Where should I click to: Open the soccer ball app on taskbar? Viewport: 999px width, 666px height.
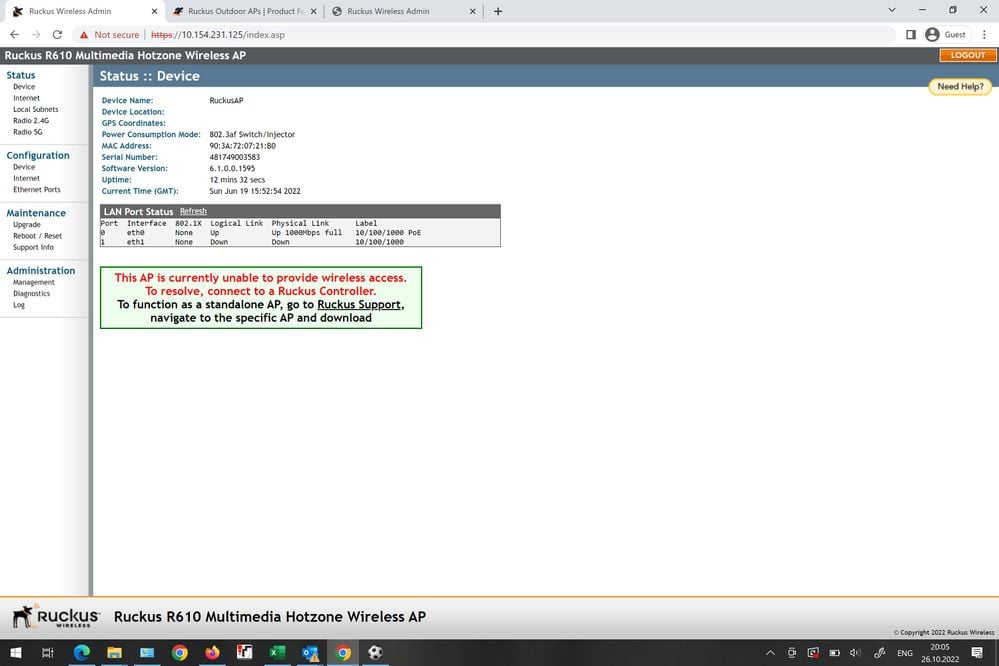(375, 653)
